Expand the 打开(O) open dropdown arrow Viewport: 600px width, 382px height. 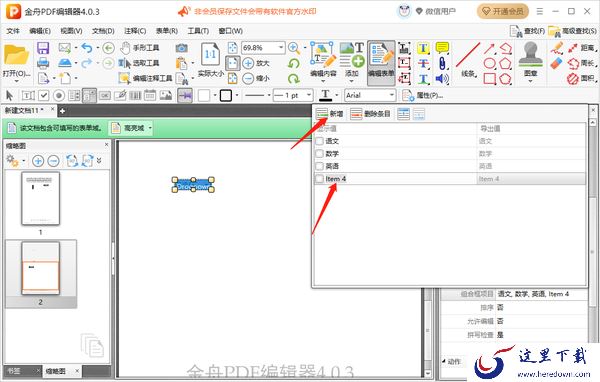click(x=16, y=81)
